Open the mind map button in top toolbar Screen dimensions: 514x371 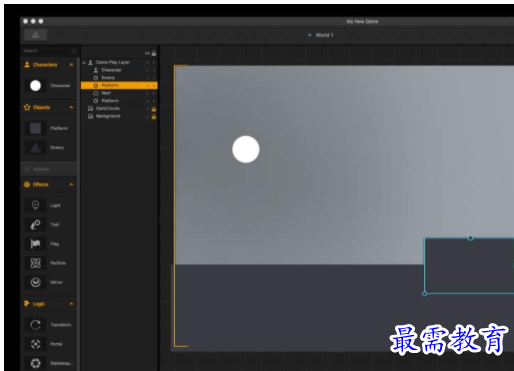coord(36,35)
